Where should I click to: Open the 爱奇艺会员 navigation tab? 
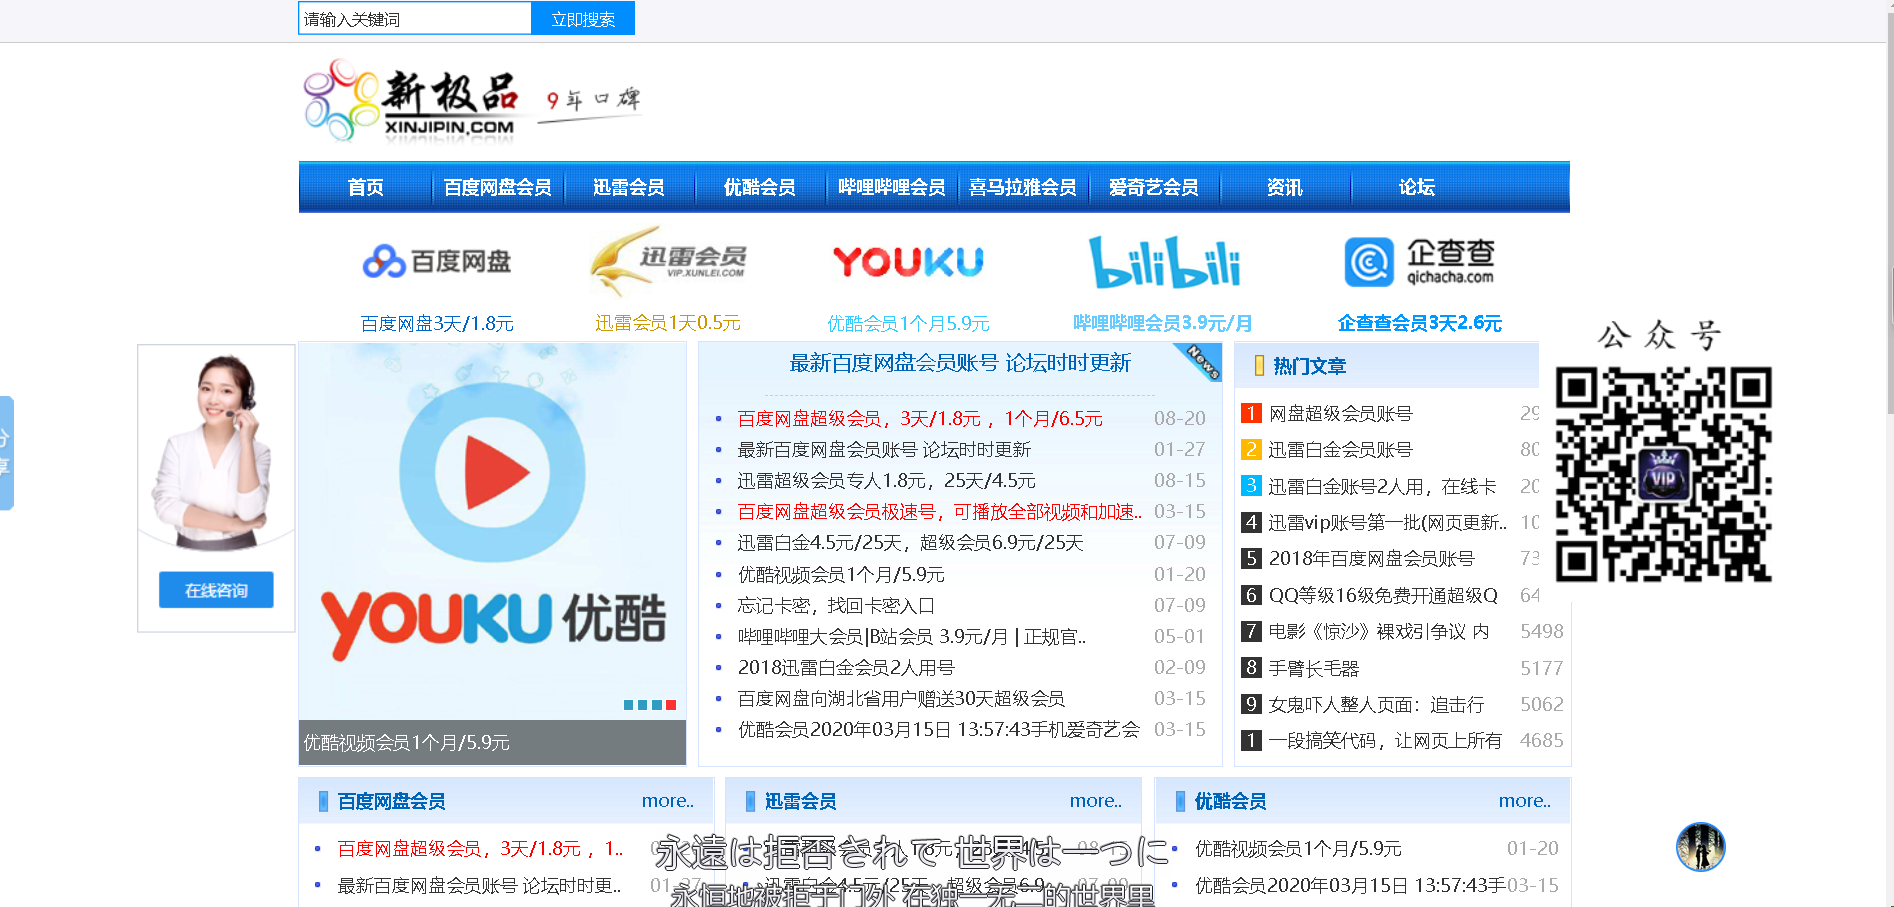coord(1154,187)
